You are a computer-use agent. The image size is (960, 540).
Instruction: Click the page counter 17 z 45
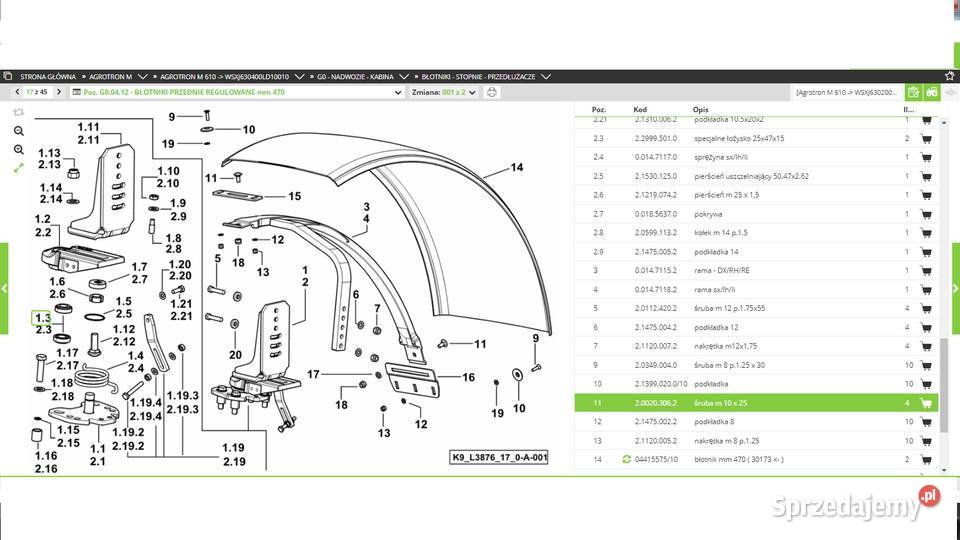coord(37,92)
